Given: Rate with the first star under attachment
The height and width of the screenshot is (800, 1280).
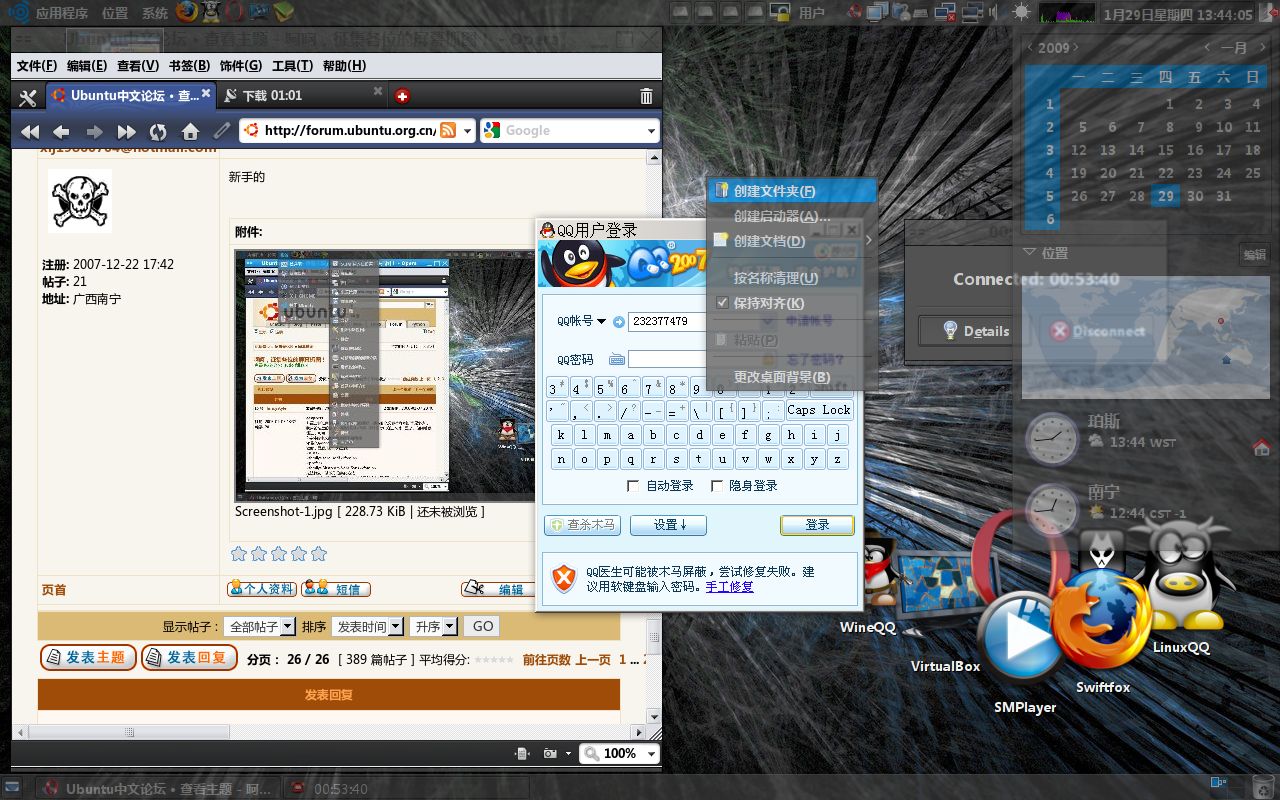Looking at the screenshot, I should pos(239,553).
